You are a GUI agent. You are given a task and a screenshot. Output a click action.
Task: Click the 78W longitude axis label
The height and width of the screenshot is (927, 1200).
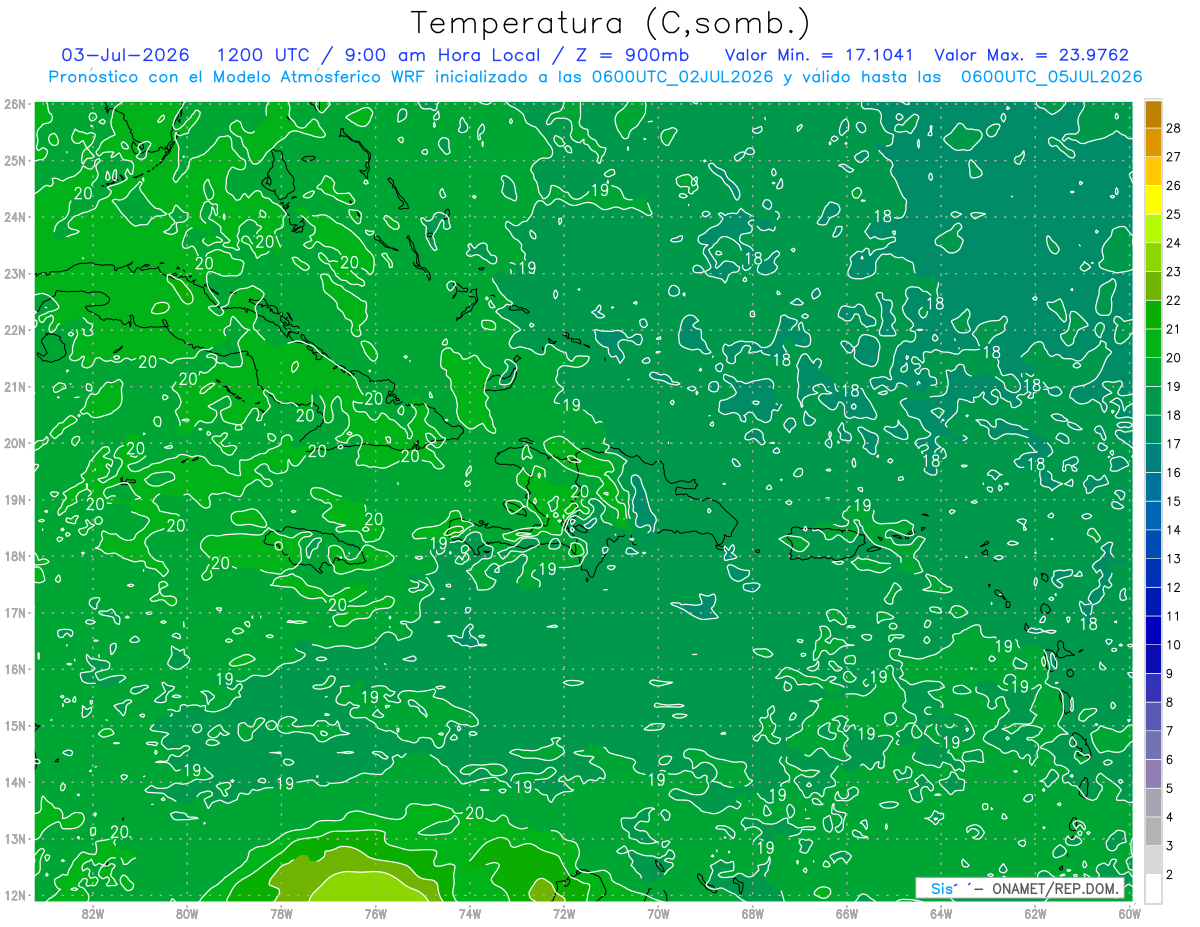coord(281,913)
